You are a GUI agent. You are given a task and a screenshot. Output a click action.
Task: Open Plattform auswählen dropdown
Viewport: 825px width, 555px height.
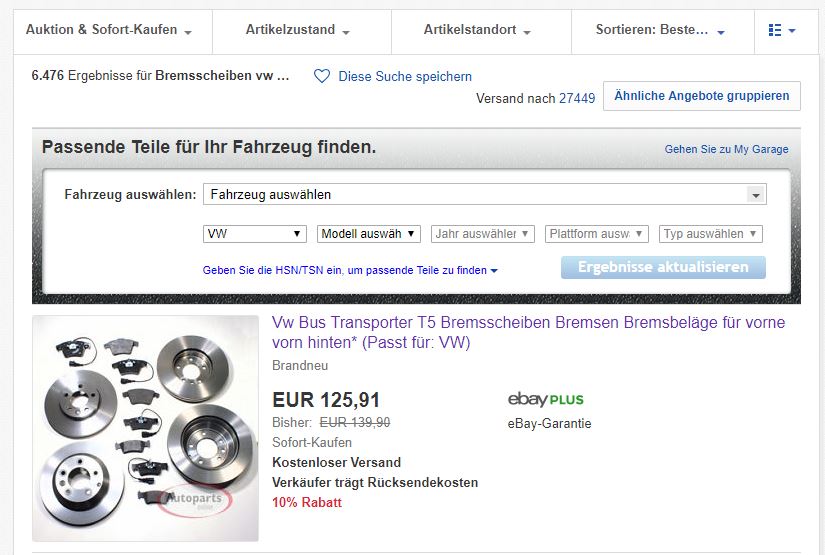pyautogui.click(x=597, y=234)
